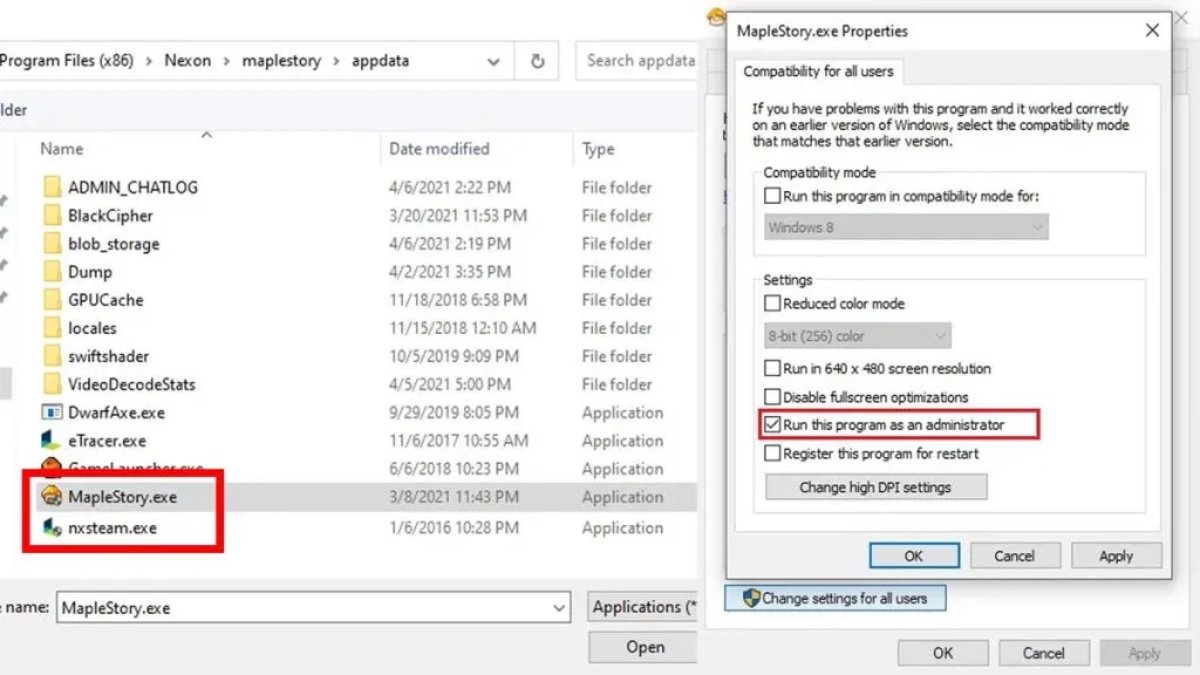Viewport: 1200px width, 675px height.
Task: Select the ADMIN_CHATLOG folder icon
Action: [53, 187]
